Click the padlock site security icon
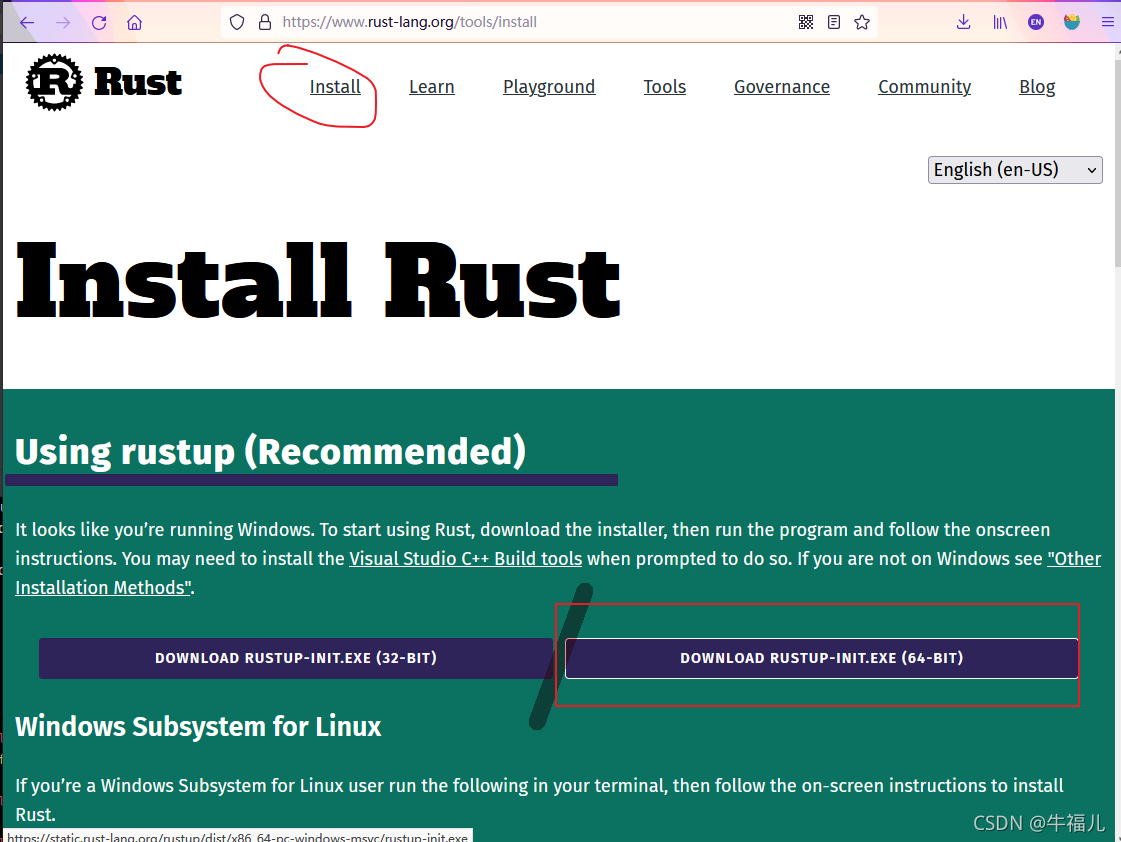 [x=265, y=22]
